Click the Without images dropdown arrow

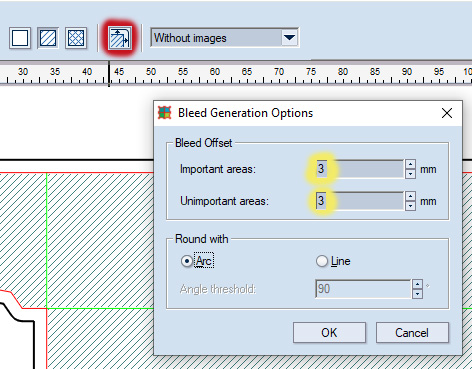(x=289, y=38)
